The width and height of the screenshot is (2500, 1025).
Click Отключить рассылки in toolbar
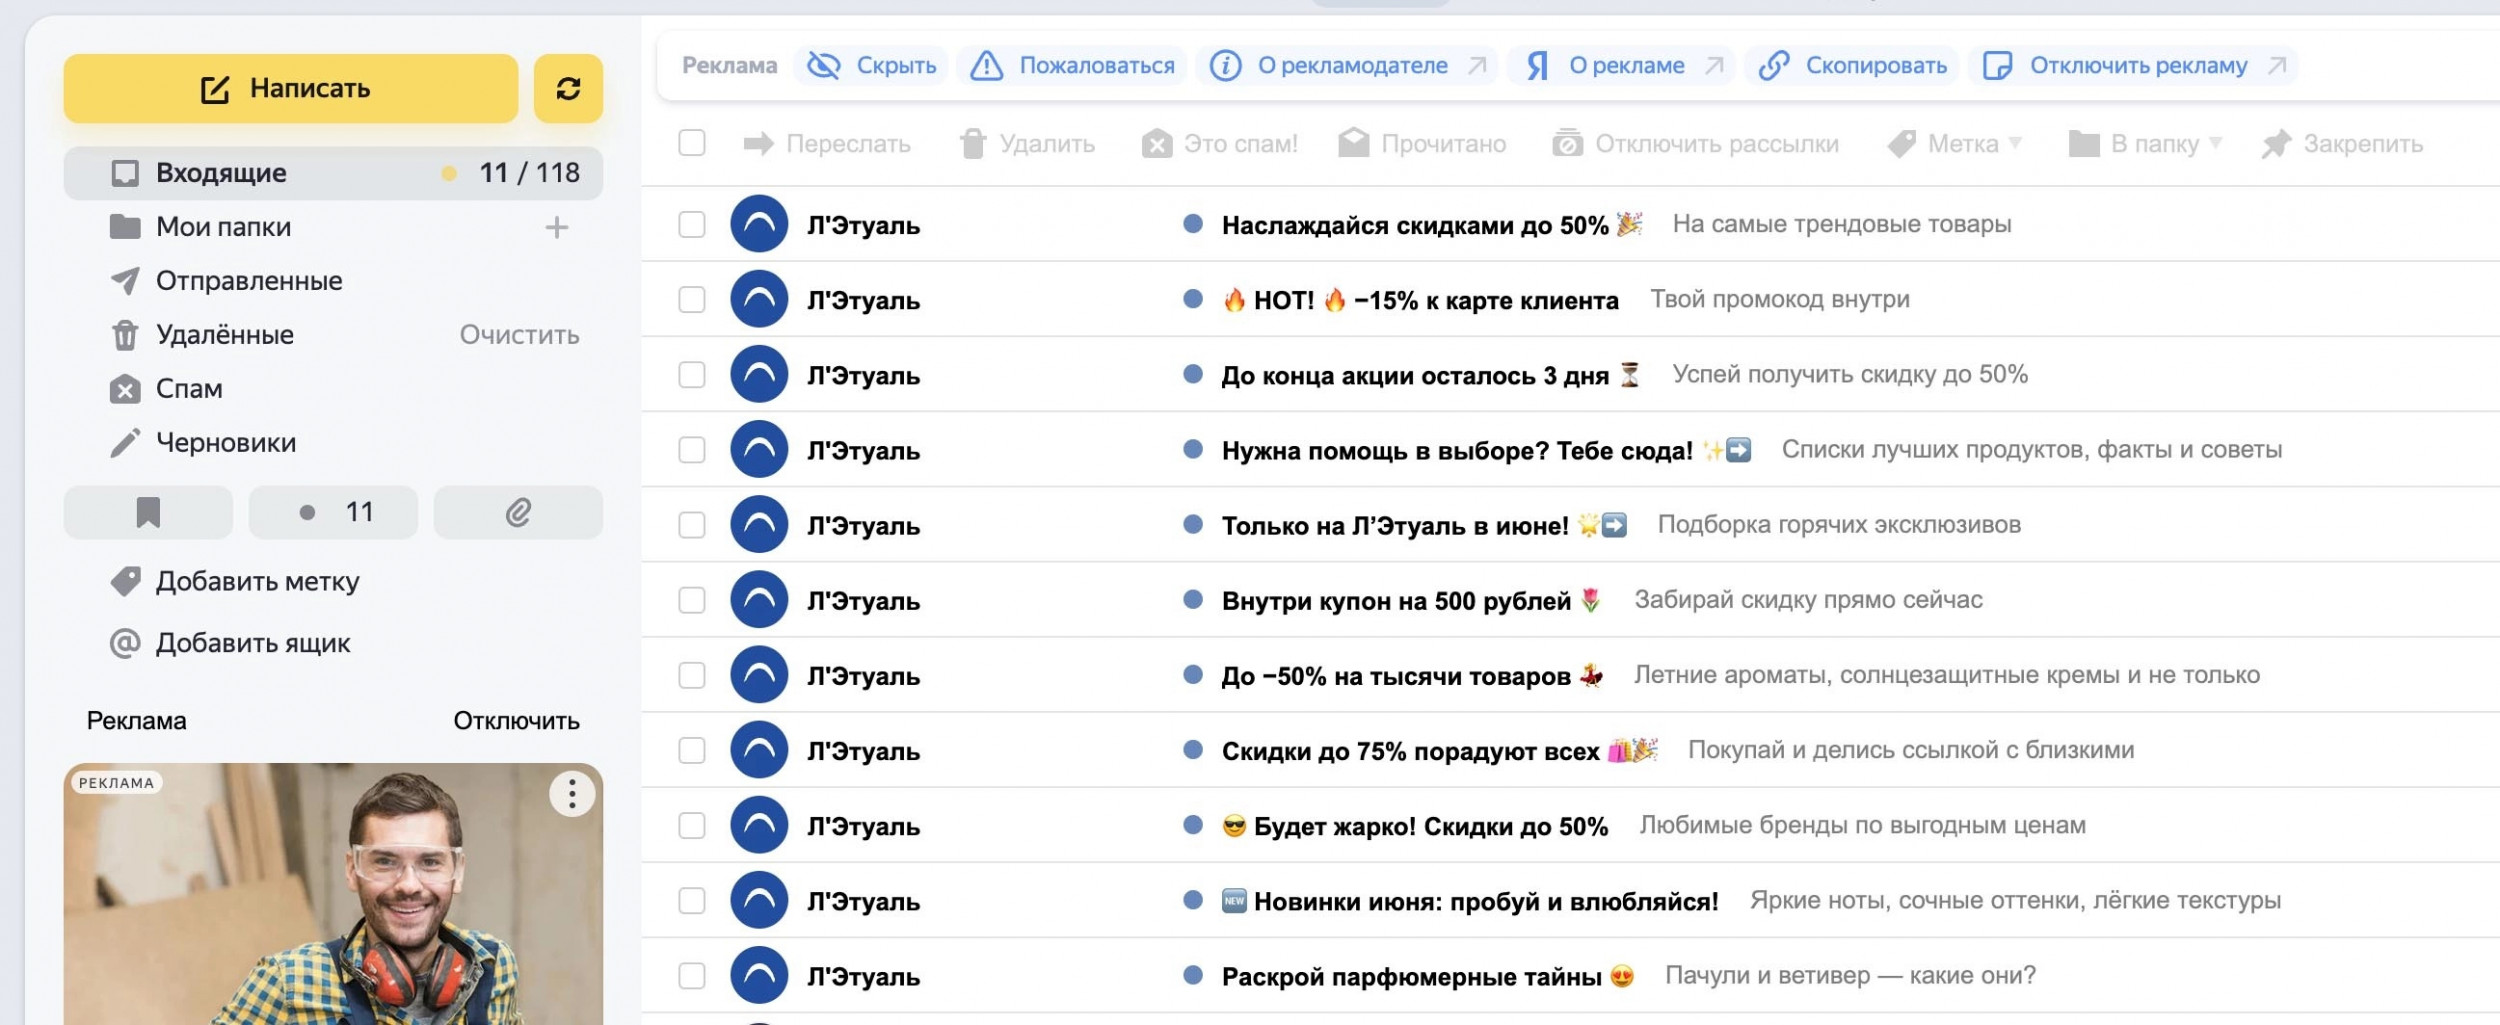[1695, 144]
